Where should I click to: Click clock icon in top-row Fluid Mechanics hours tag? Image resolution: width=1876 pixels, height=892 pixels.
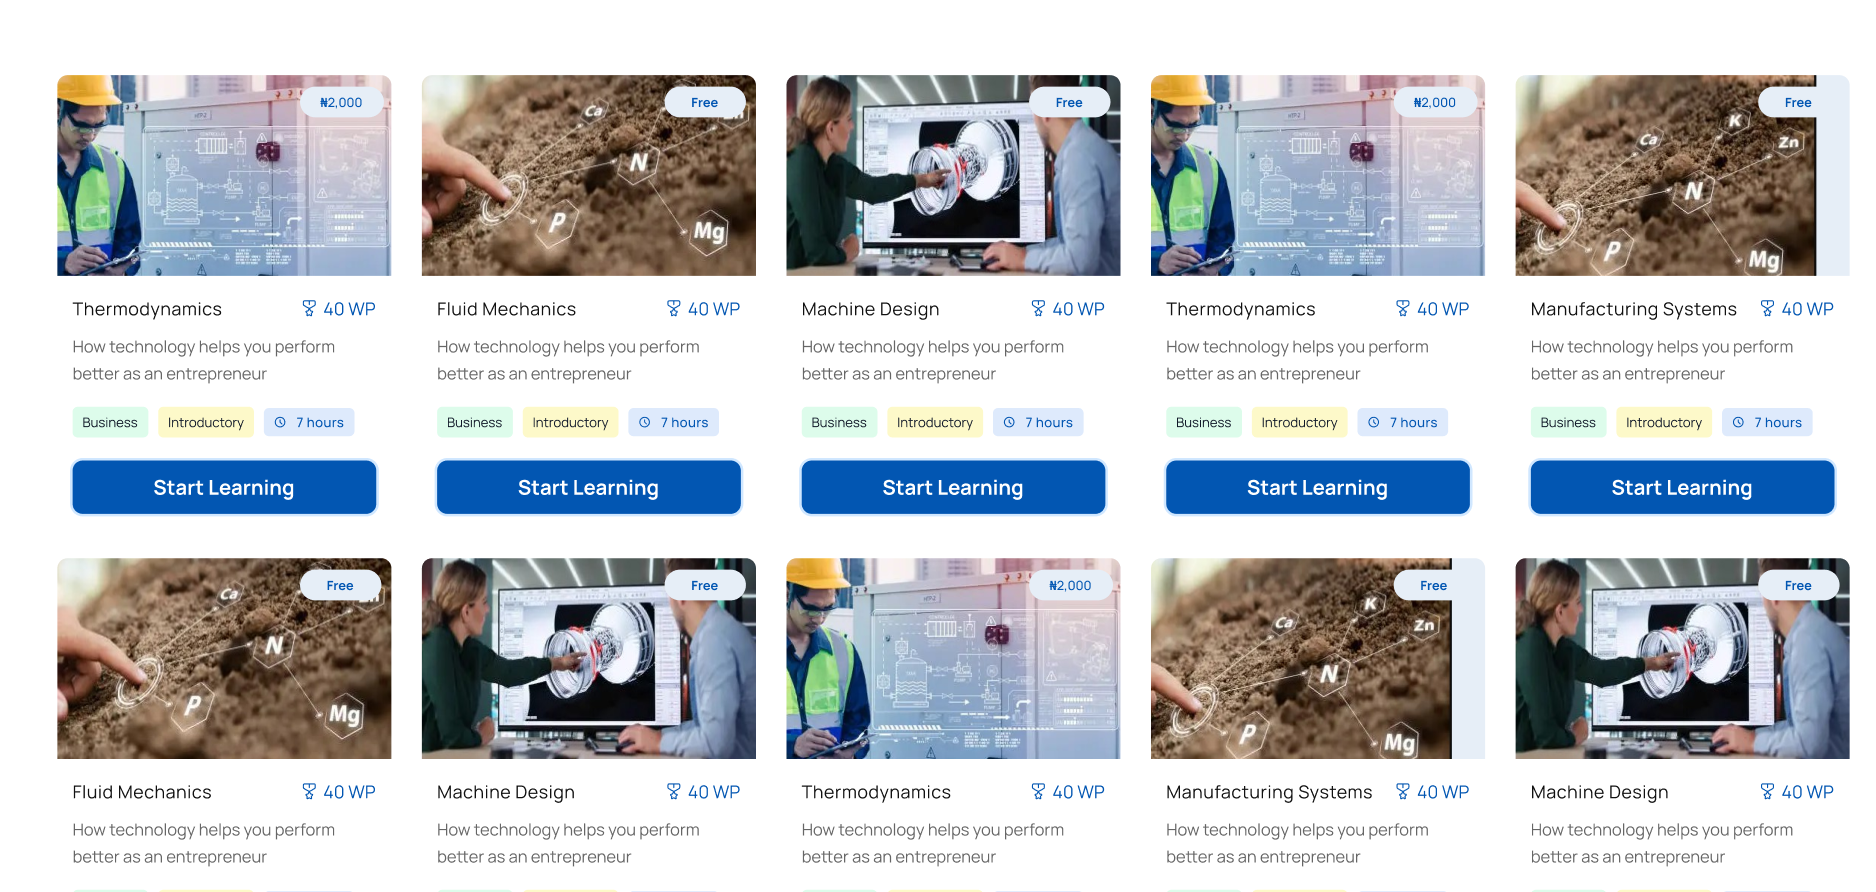coord(645,423)
